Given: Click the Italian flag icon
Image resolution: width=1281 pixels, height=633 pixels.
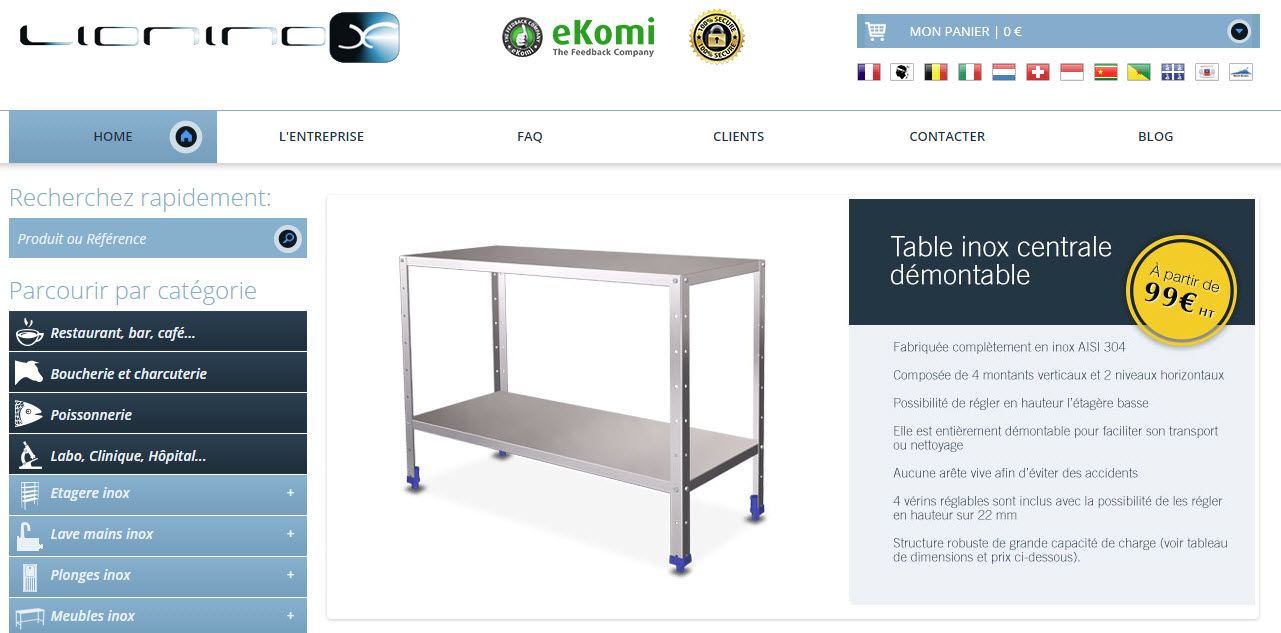Looking at the screenshot, I should coord(970,72).
